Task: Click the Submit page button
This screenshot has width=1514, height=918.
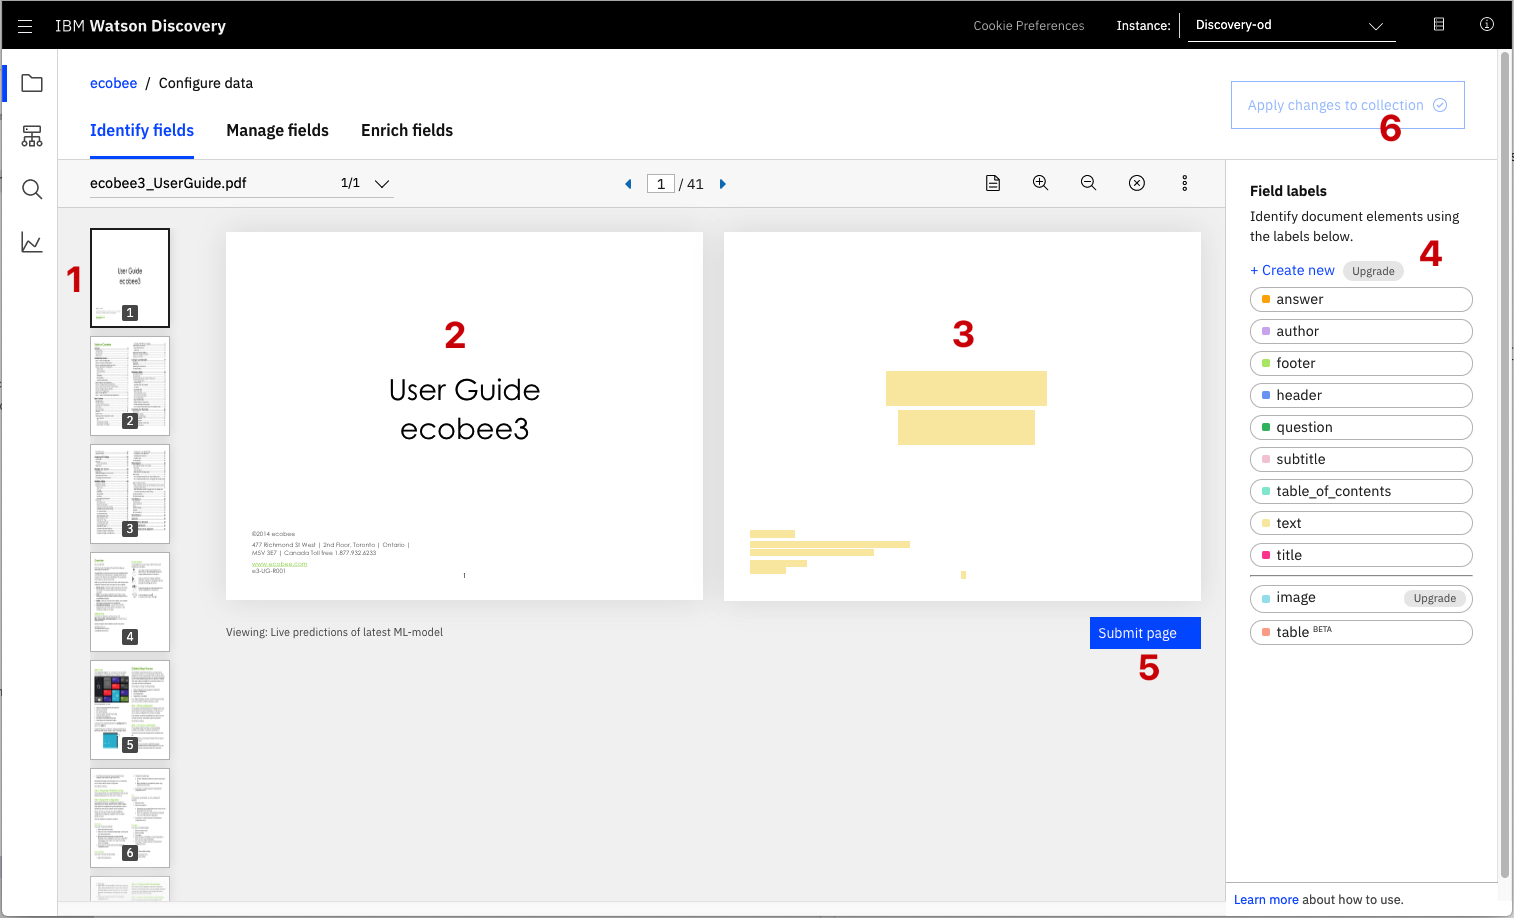Action: [x=1145, y=633]
